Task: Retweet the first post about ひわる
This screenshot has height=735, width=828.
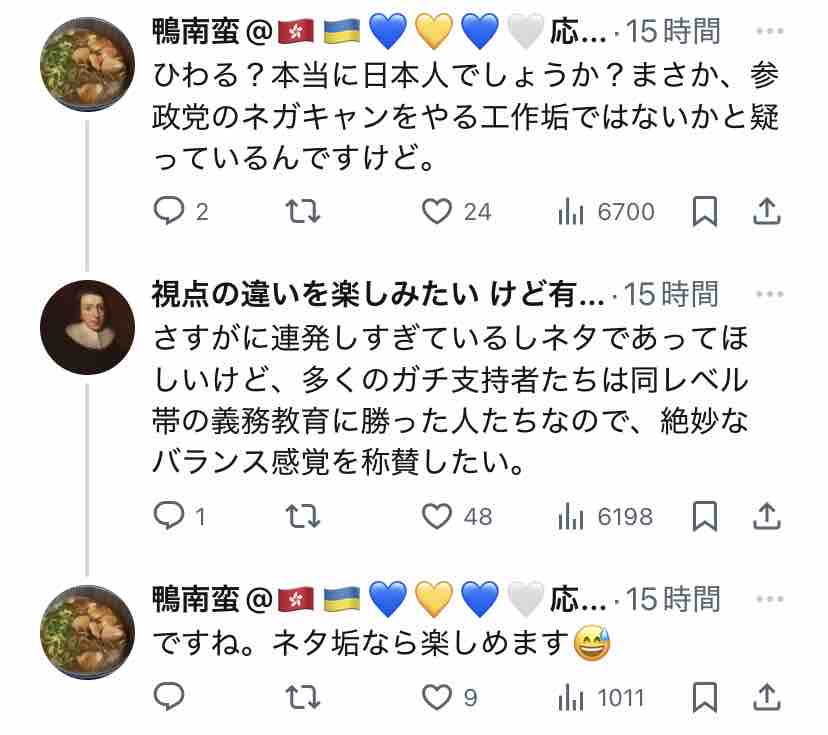Action: point(303,211)
